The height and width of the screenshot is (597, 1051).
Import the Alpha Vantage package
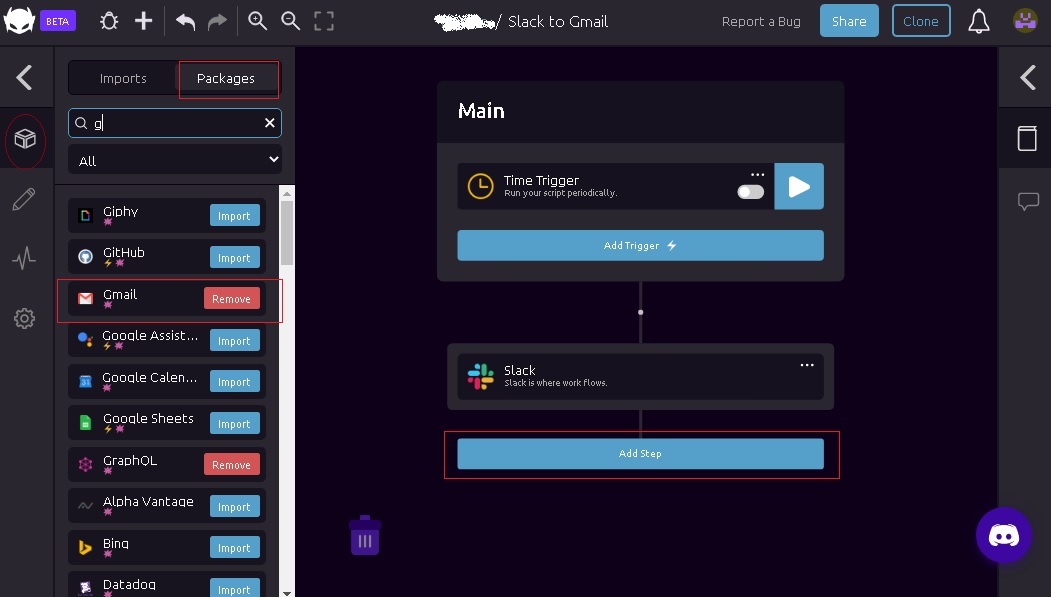tap(235, 507)
